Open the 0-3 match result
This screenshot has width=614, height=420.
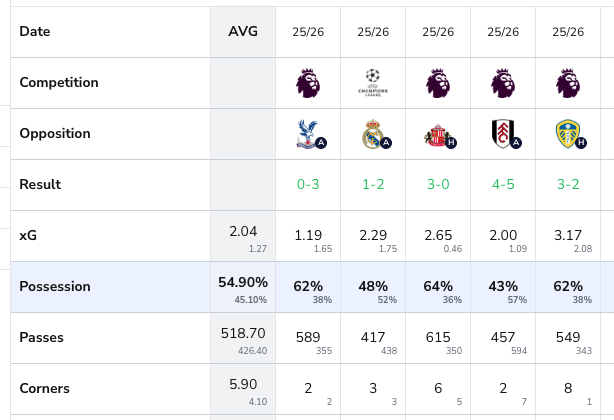click(x=309, y=185)
